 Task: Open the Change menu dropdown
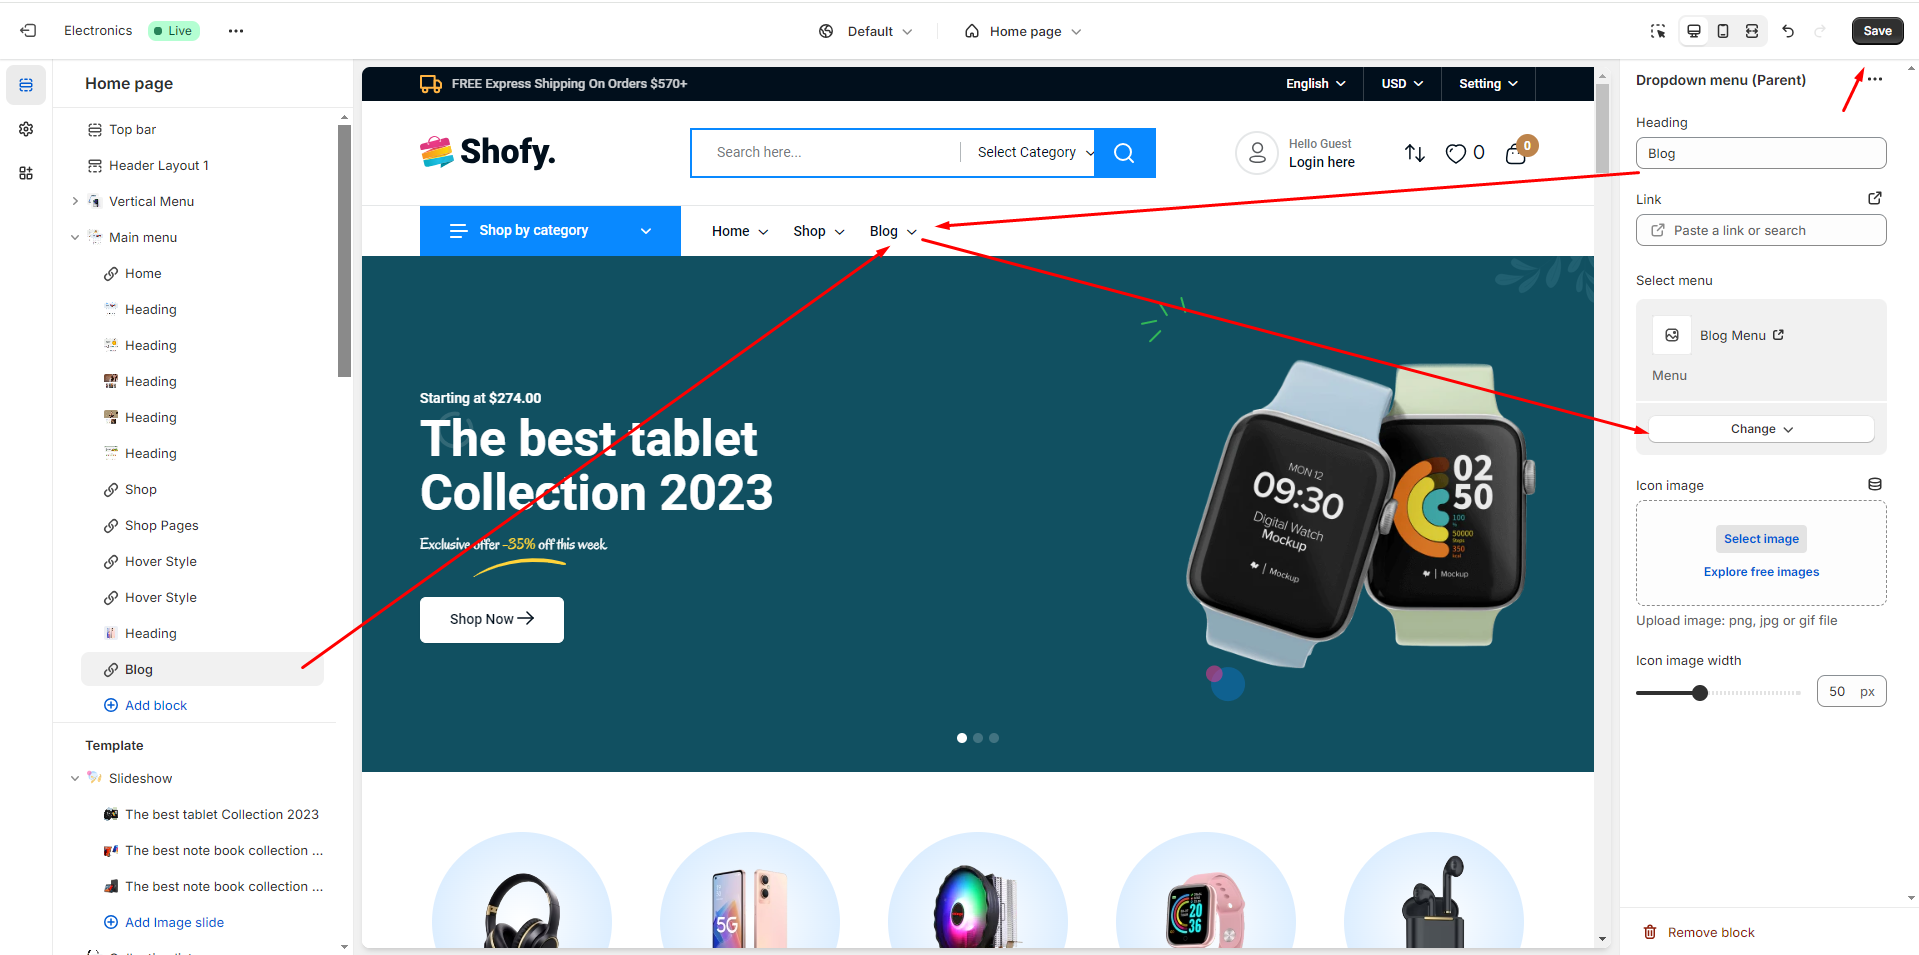click(1761, 429)
